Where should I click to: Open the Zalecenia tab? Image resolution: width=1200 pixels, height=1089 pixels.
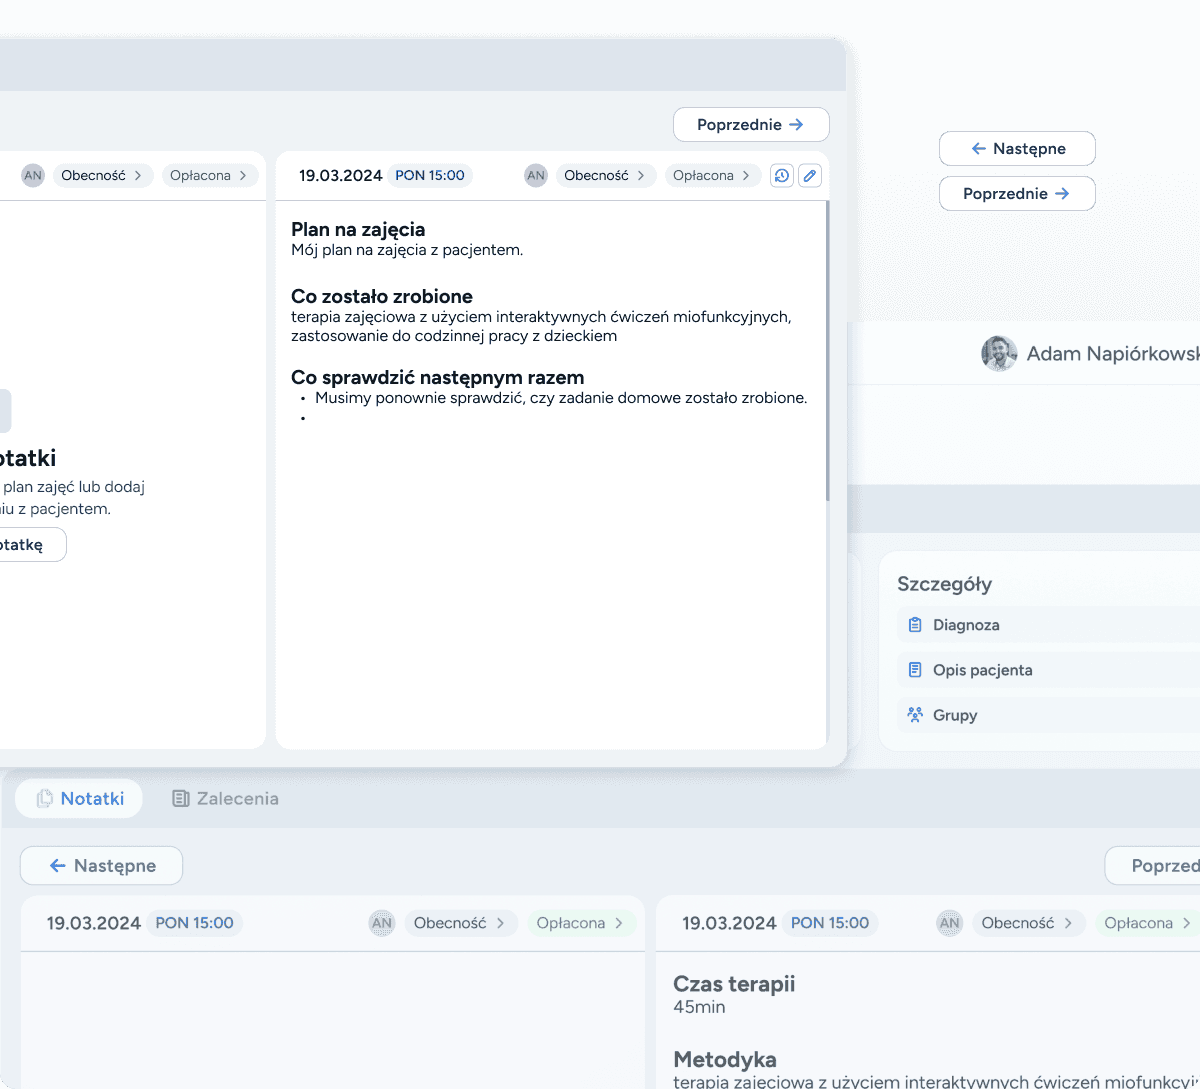point(226,798)
